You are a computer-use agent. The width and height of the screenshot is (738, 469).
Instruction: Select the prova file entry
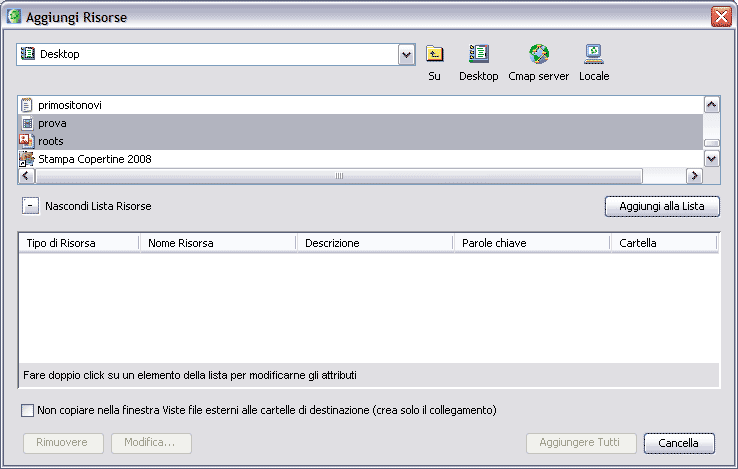tap(52, 123)
